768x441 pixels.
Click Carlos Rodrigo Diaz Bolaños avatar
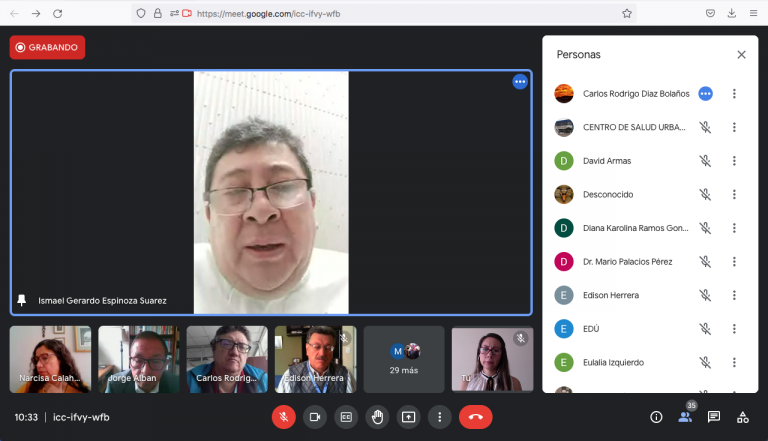[x=564, y=94]
